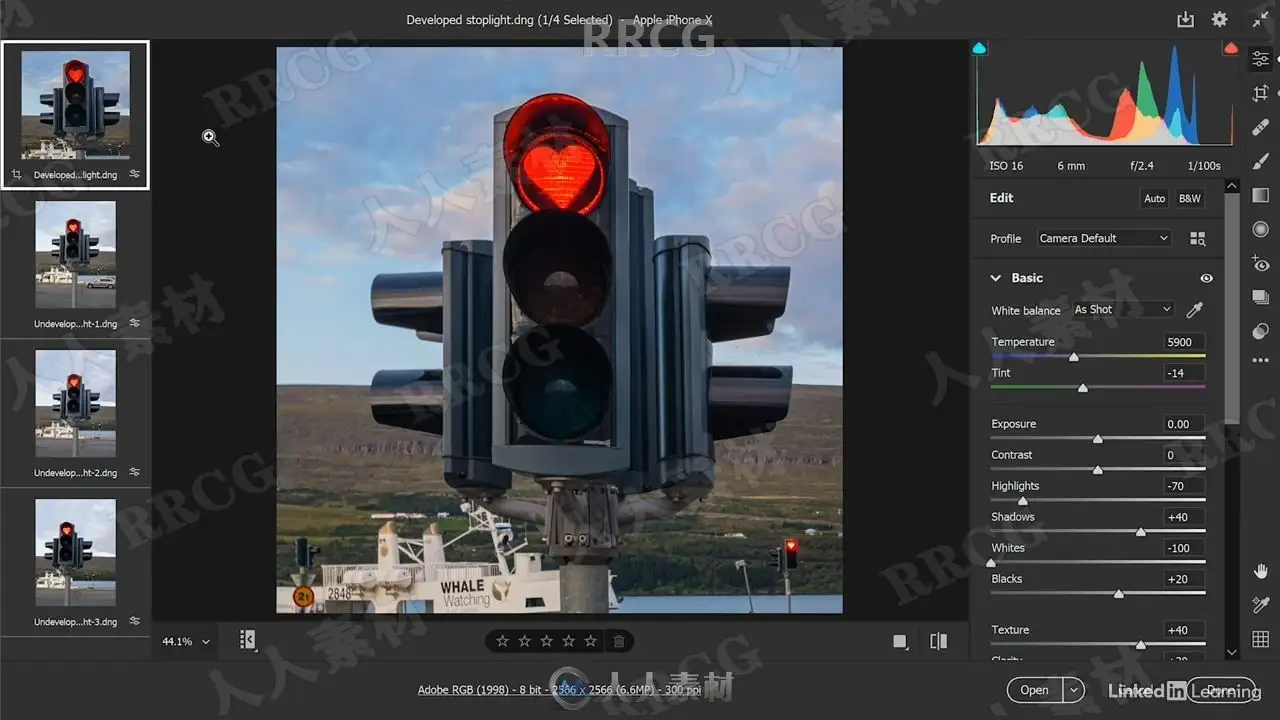Expand the Open button dropdown arrow

pyautogui.click(x=1073, y=690)
